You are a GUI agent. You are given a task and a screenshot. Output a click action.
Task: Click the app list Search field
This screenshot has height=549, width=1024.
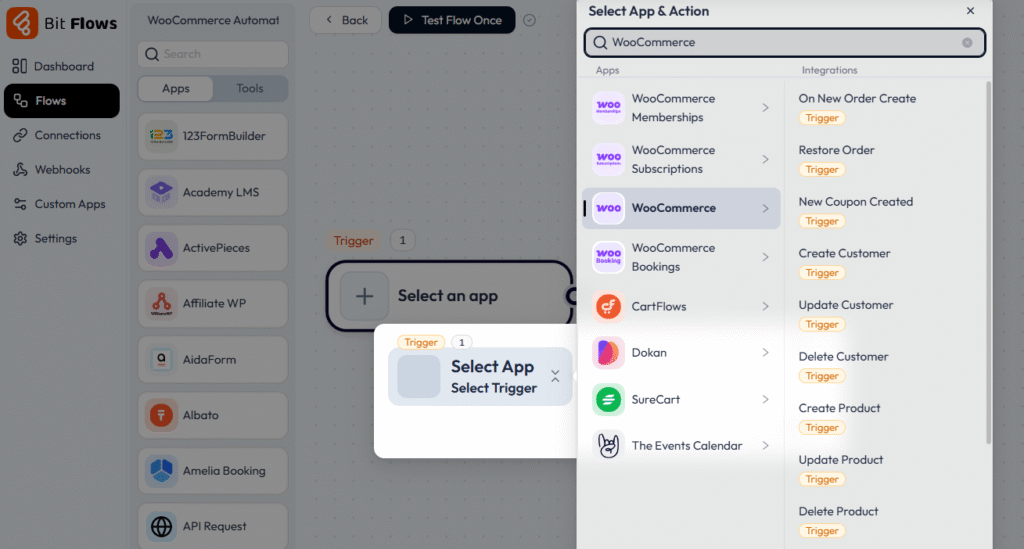[x=213, y=54]
